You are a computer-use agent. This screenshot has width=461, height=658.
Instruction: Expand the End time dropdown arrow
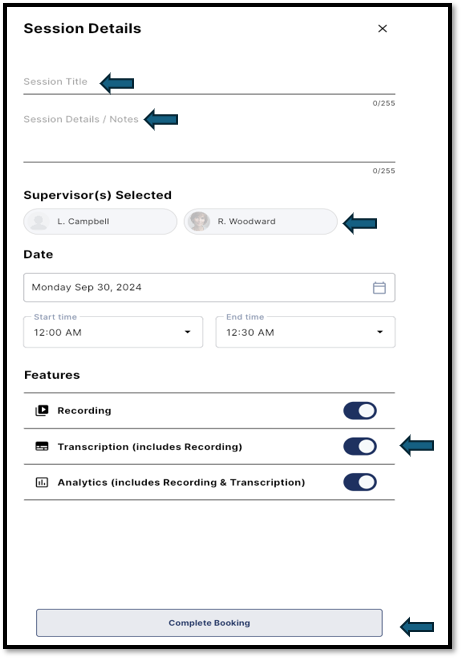click(380, 332)
